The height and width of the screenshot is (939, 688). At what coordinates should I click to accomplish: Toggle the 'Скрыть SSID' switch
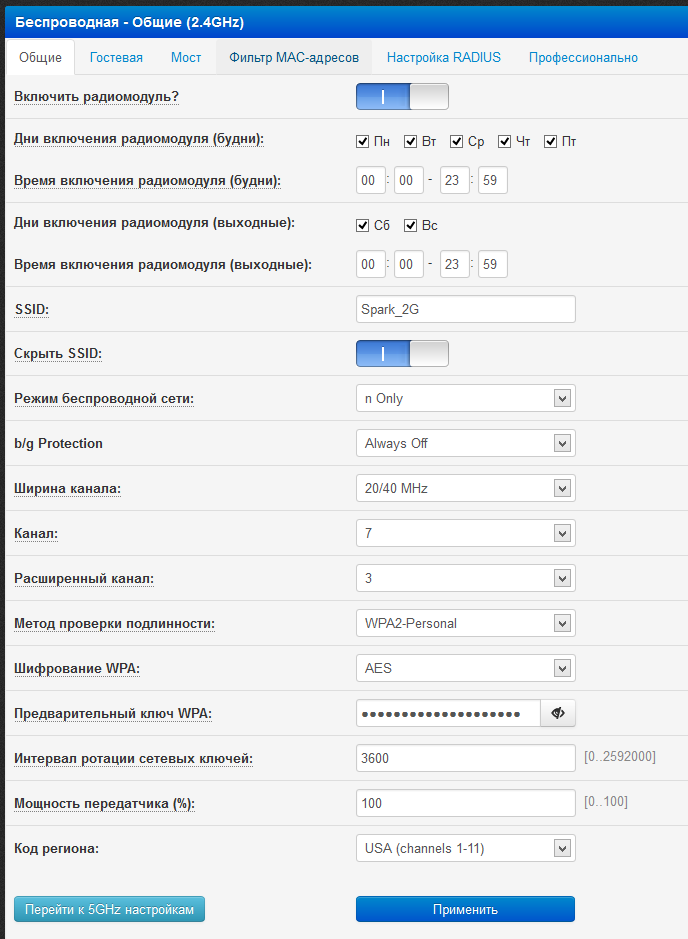(402, 354)
